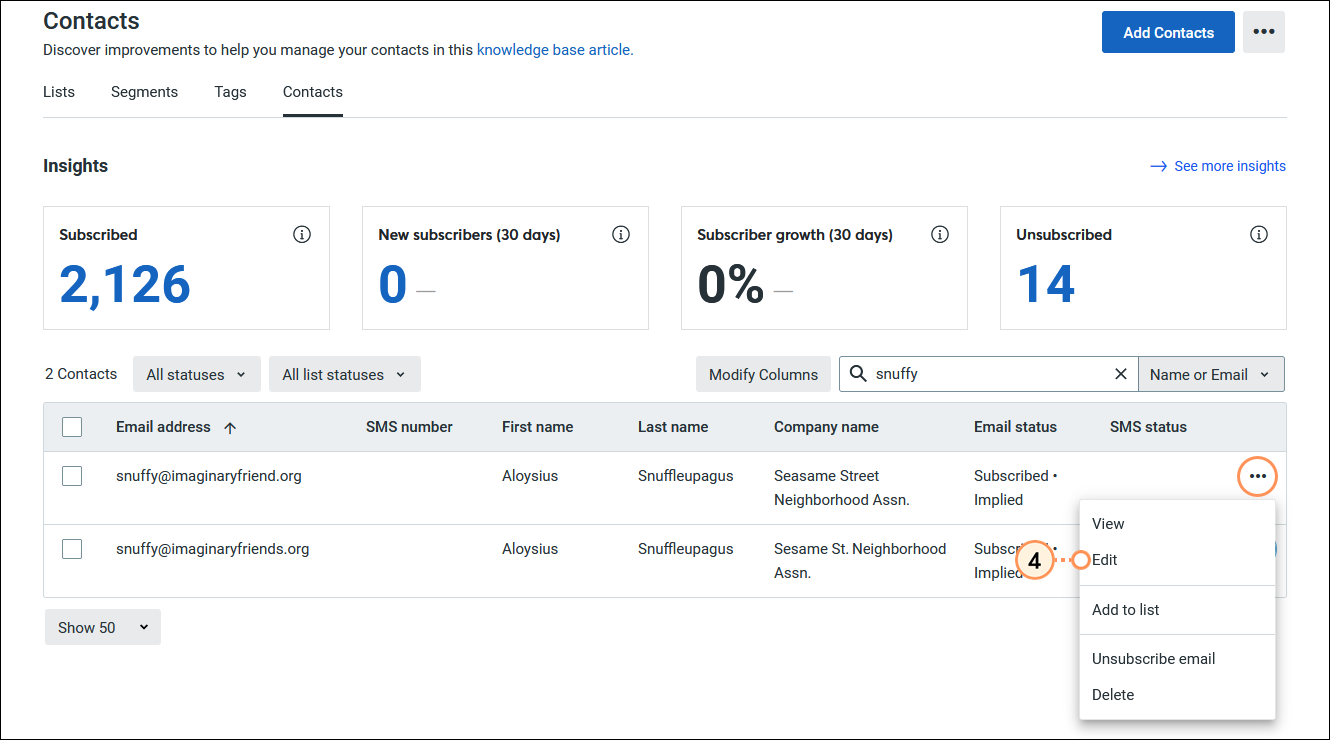Viewport: 1330px width, 740px height.
Task: Click the Add Contacts button
Action: point(1168,32)
